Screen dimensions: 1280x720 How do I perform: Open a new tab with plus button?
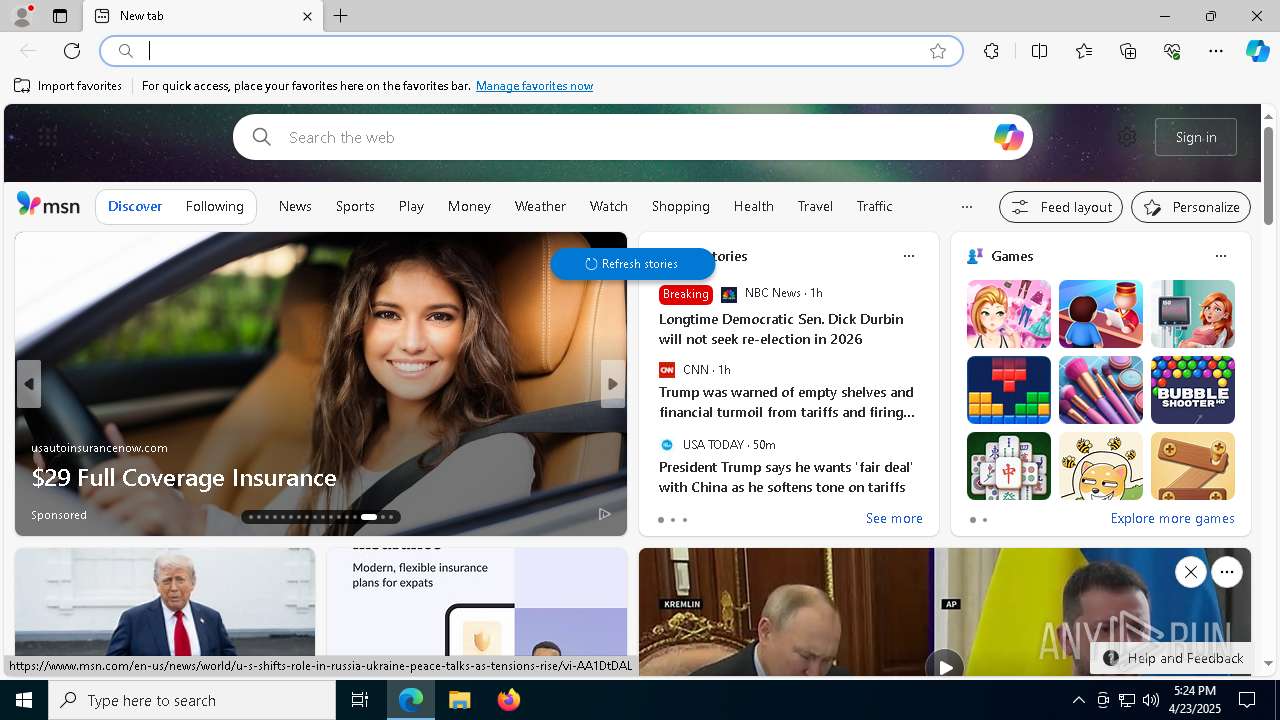click(x=341, y=16)
